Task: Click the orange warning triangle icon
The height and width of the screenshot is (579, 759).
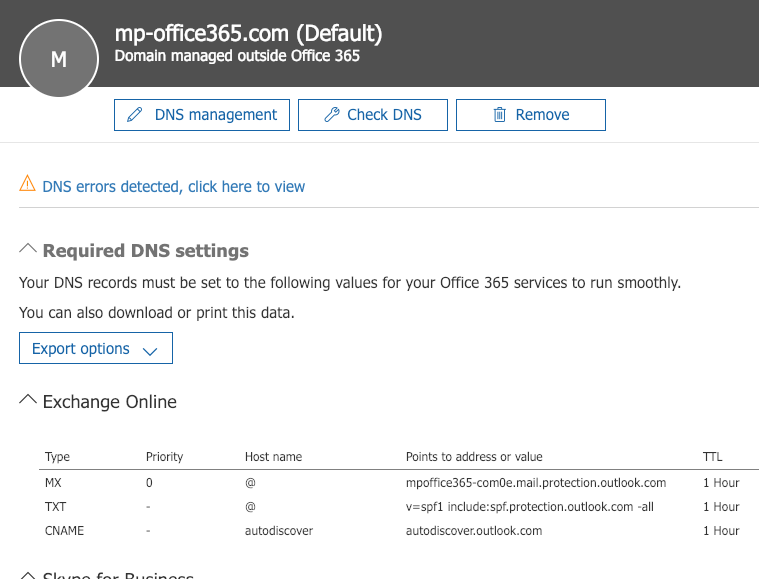Action: click(x=28, y=183)
